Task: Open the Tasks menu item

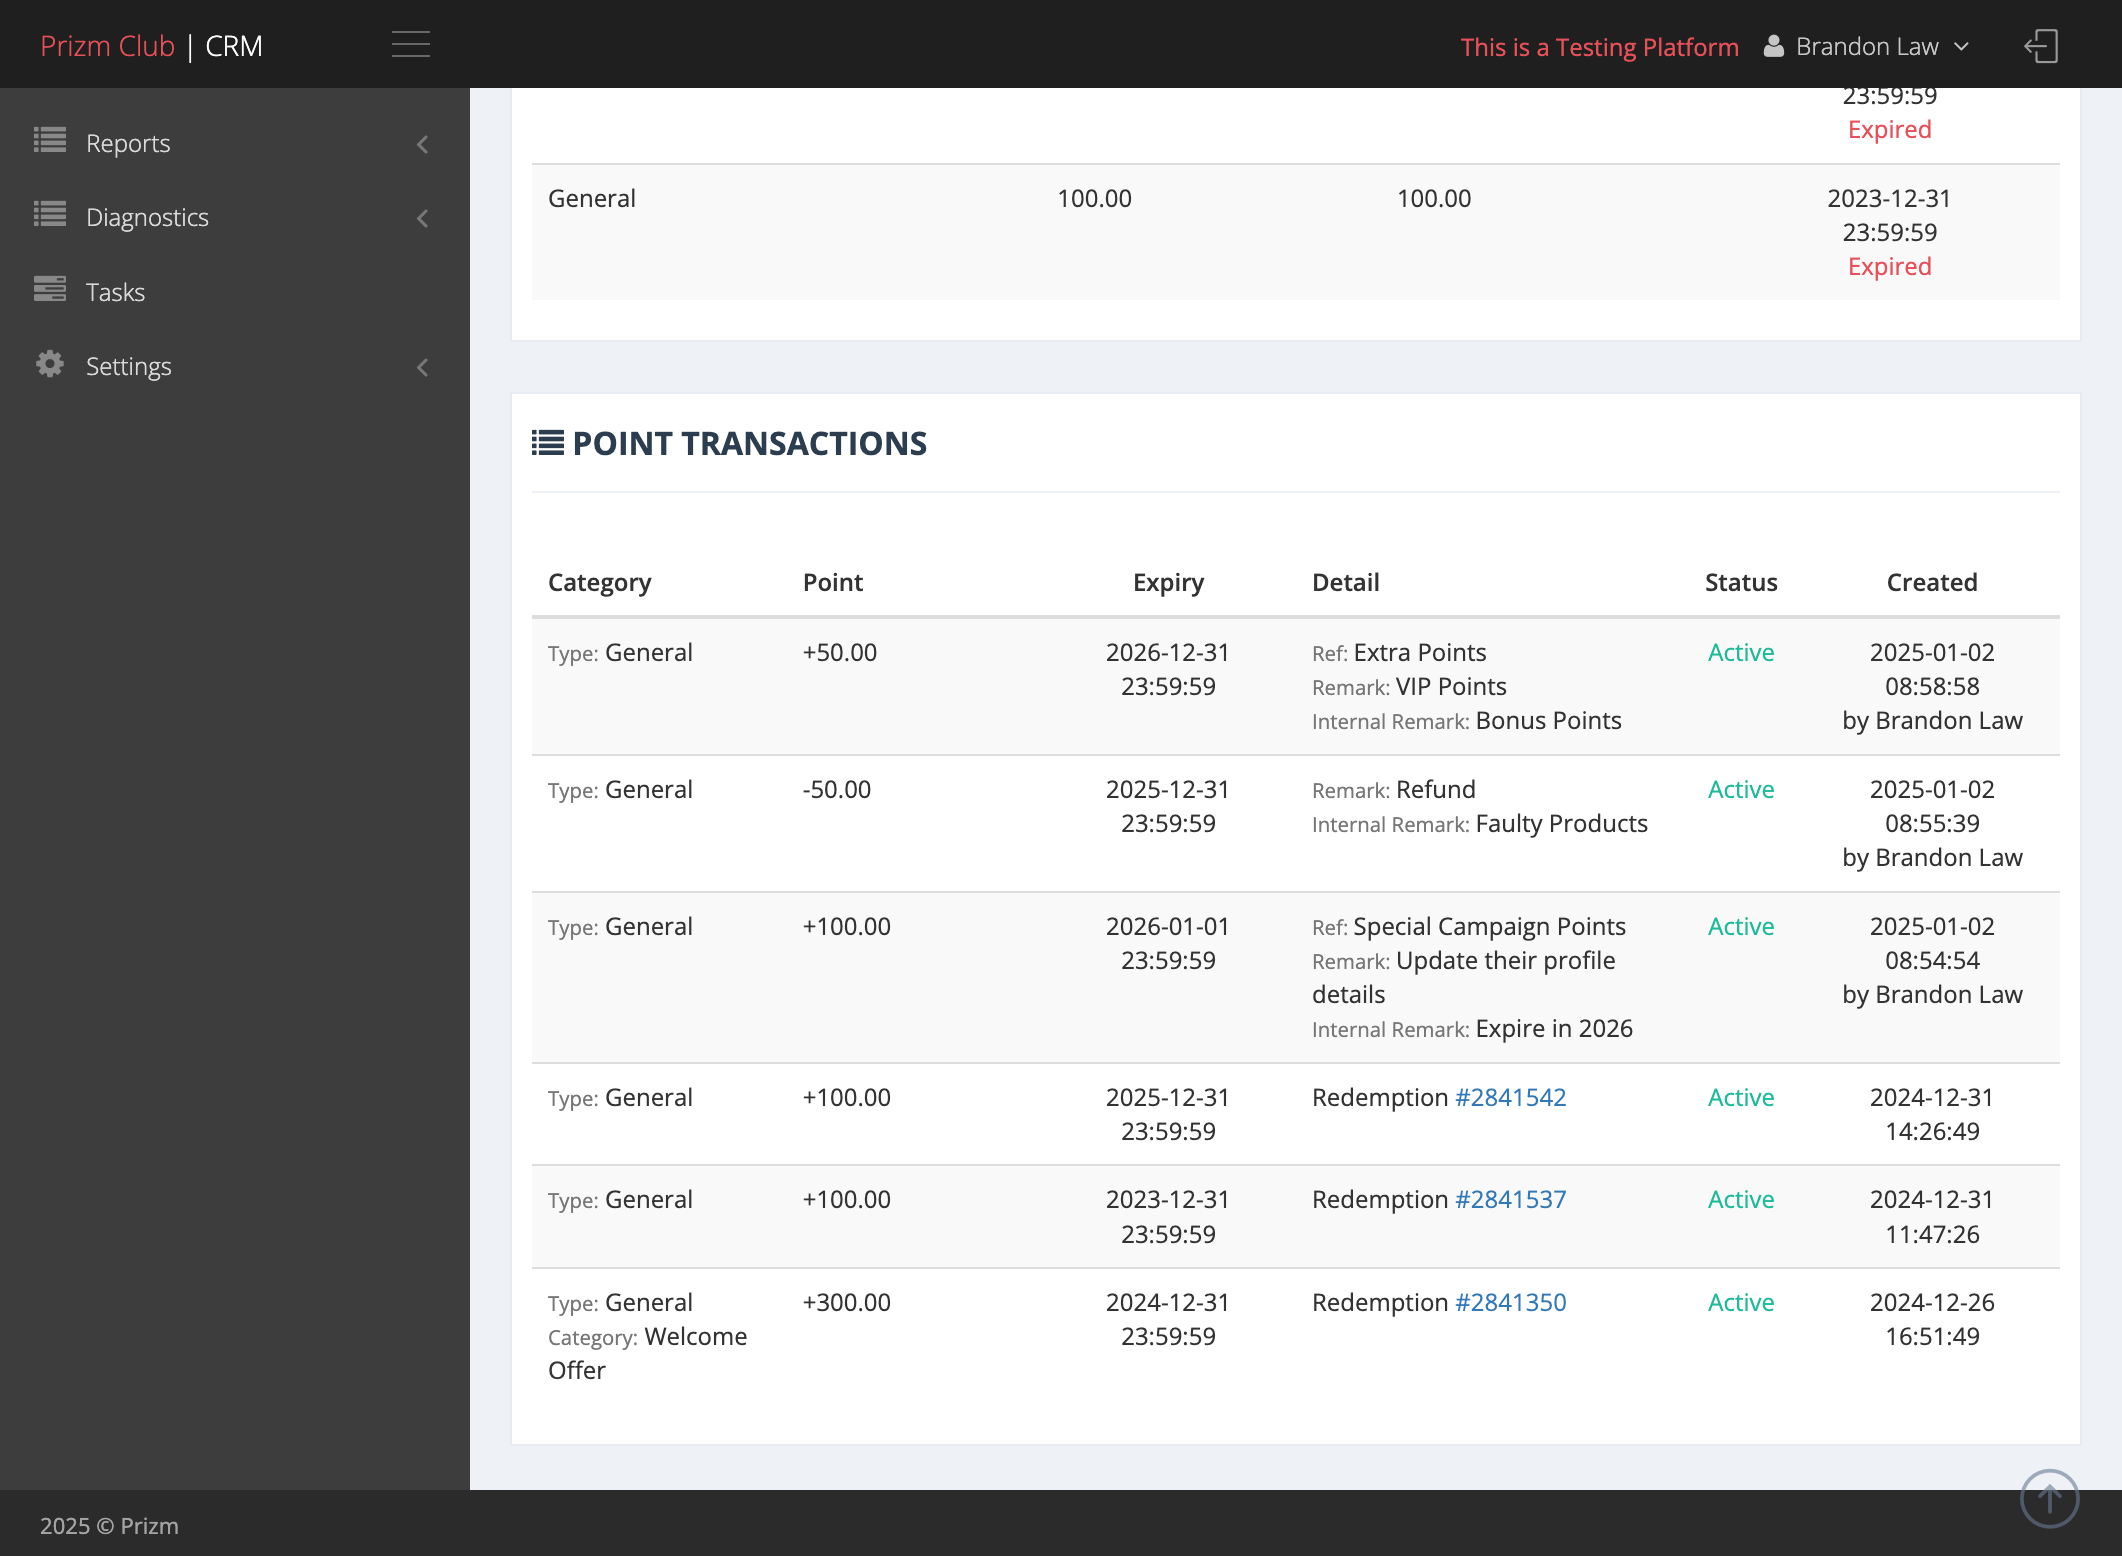Action: 235,292
